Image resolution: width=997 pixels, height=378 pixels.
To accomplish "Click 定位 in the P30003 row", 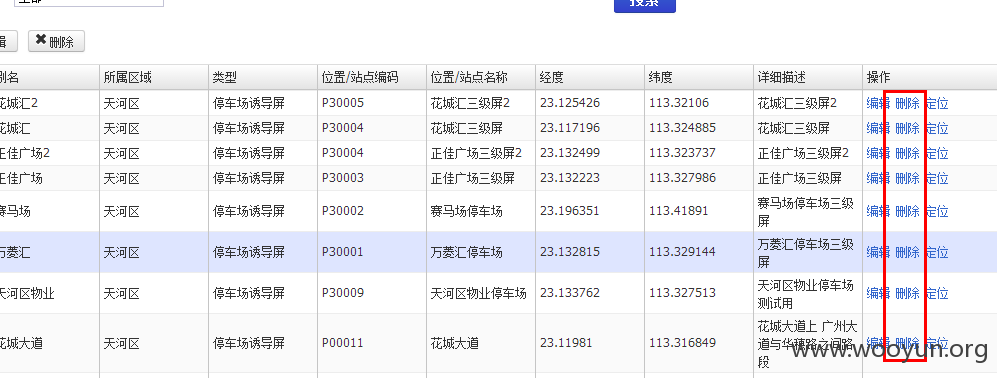I will (x=937, y=178).
